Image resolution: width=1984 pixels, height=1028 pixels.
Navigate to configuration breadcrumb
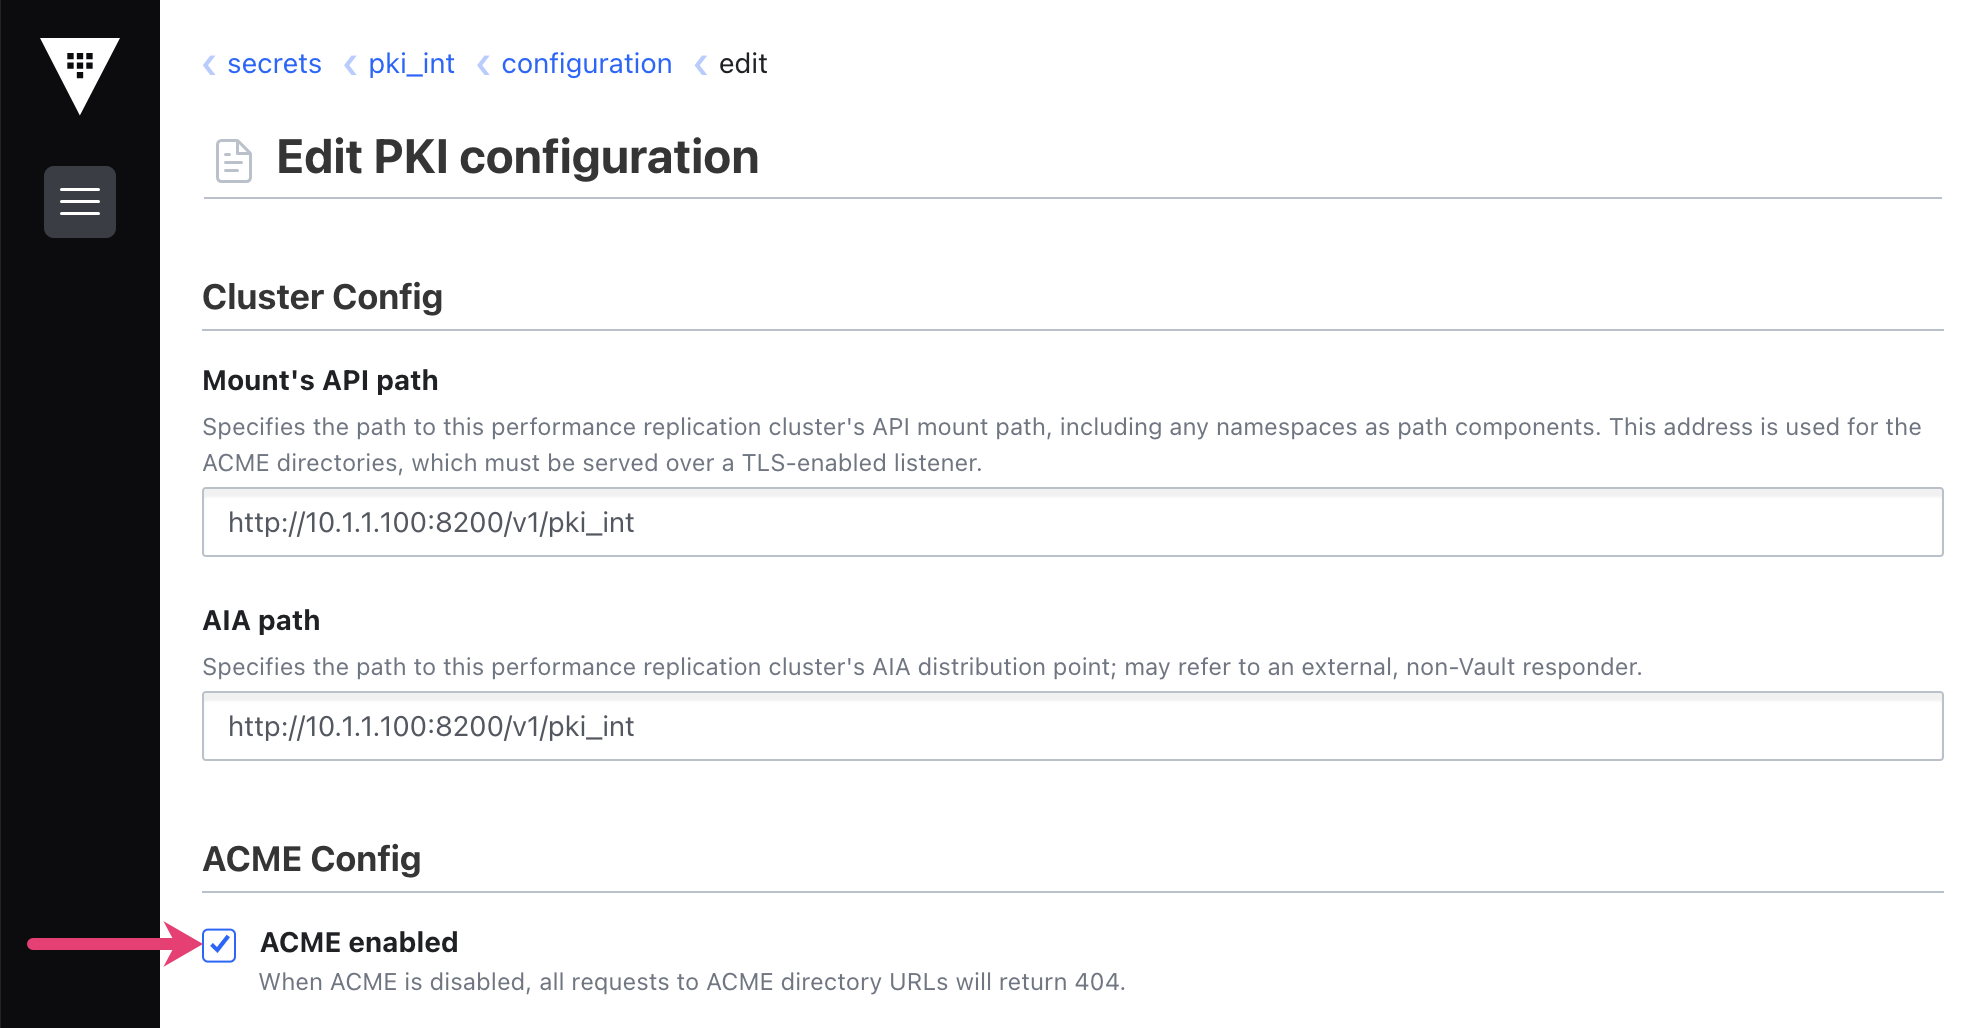(x=586, y=64)
